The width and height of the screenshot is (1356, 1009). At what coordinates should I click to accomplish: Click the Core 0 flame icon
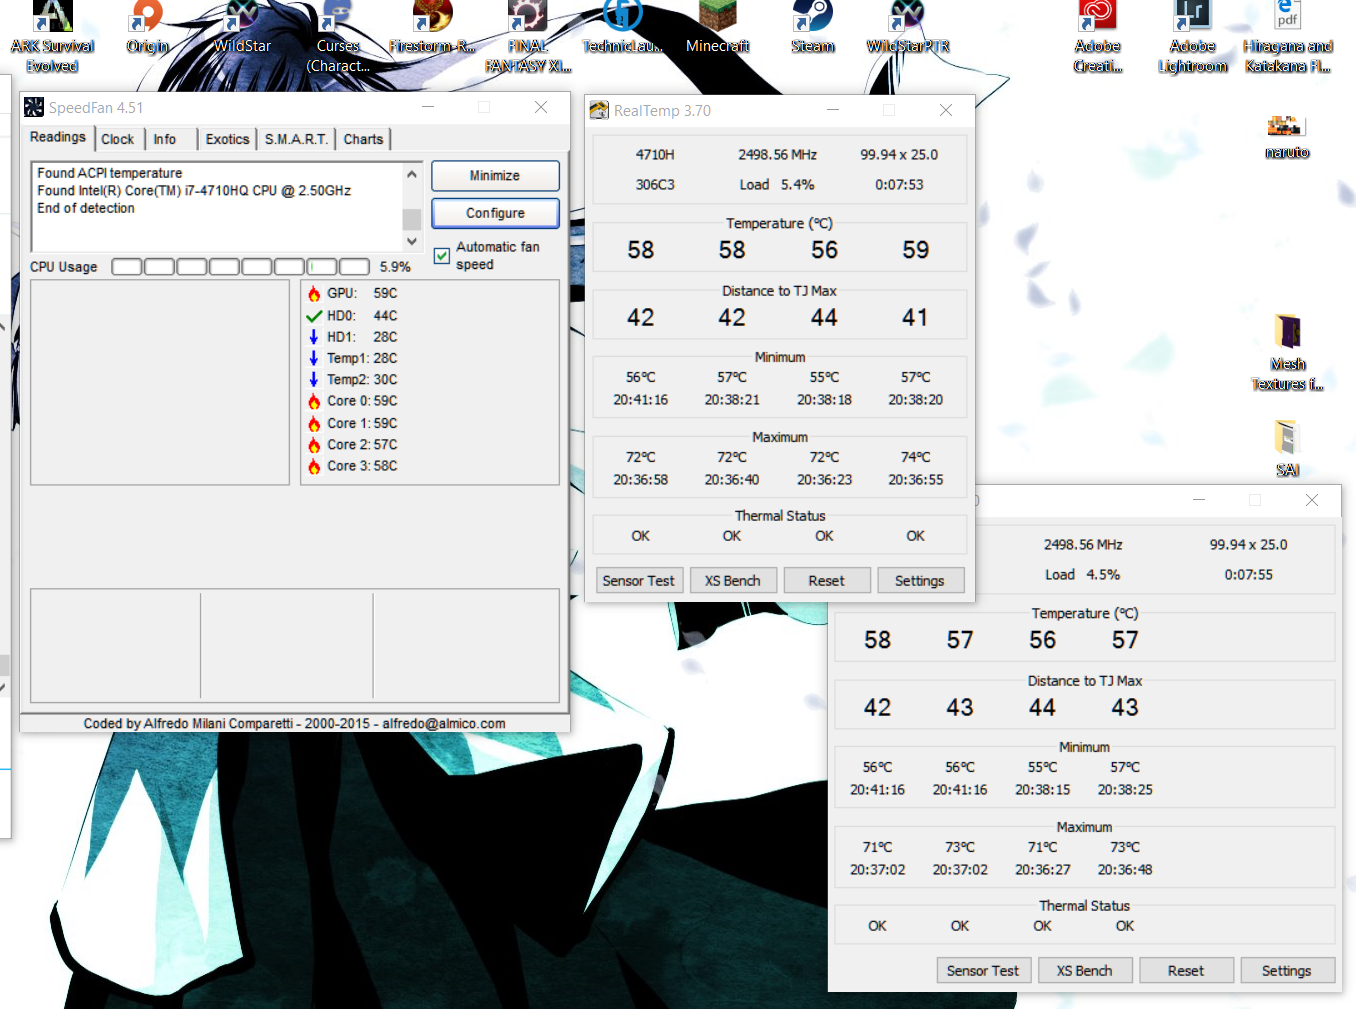[x=314, y=401]
